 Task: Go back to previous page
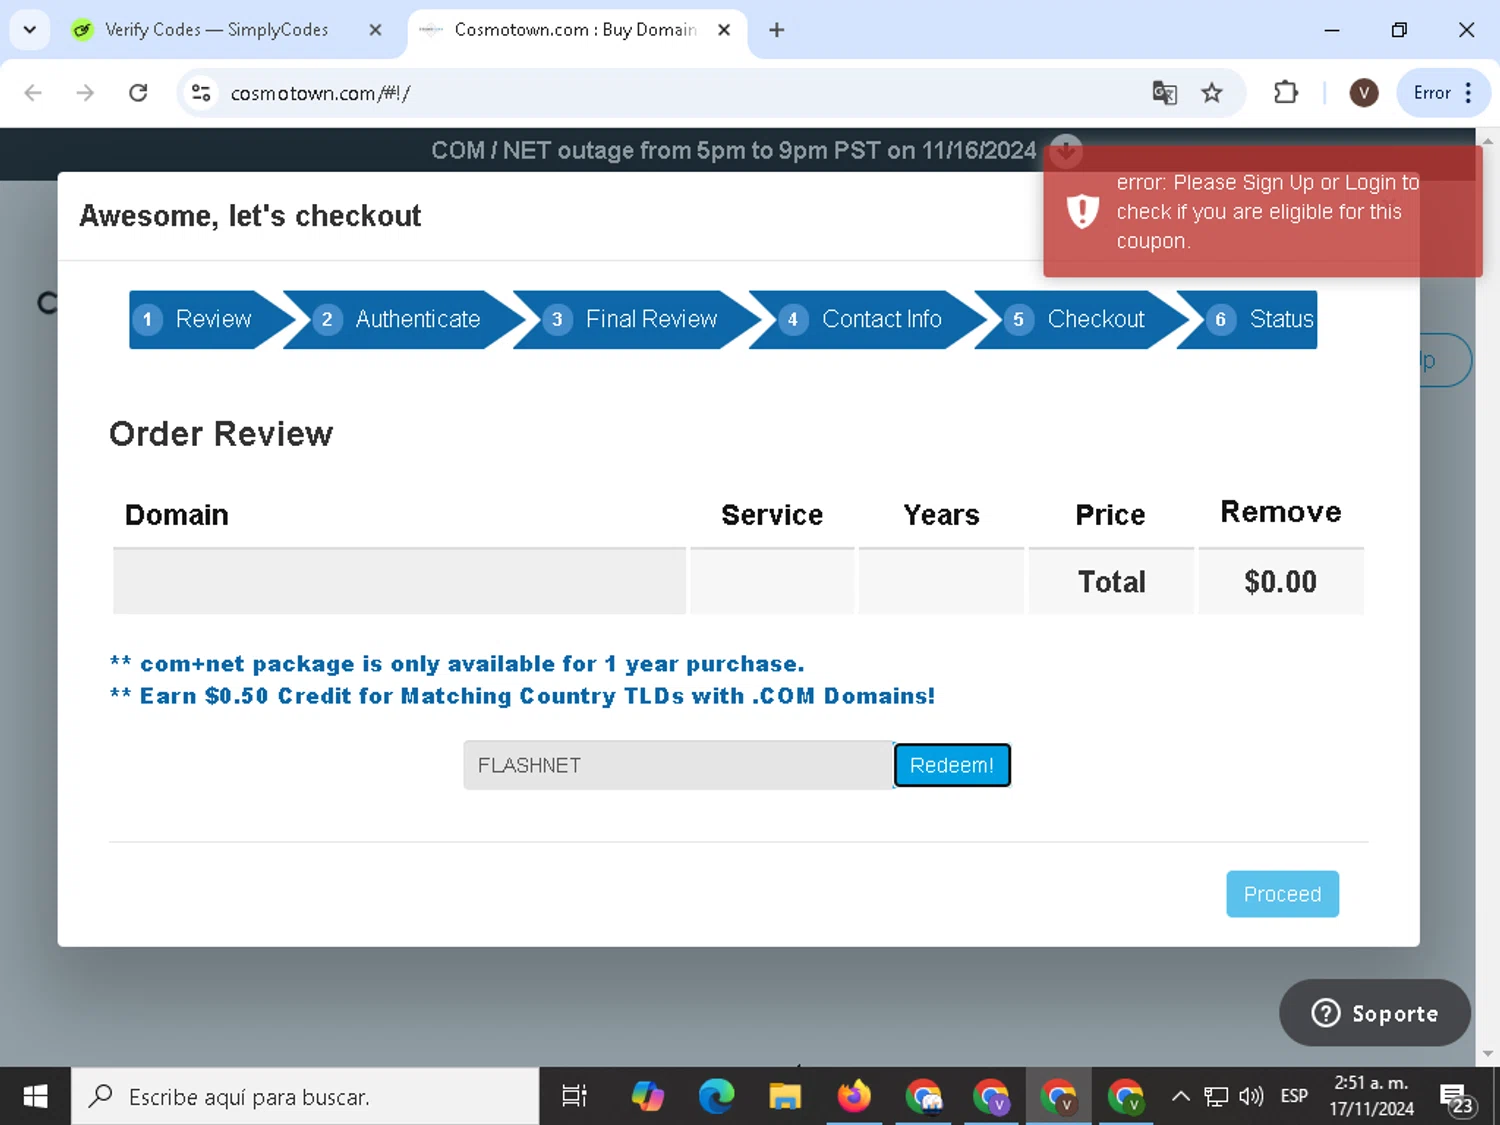[33, 93]
